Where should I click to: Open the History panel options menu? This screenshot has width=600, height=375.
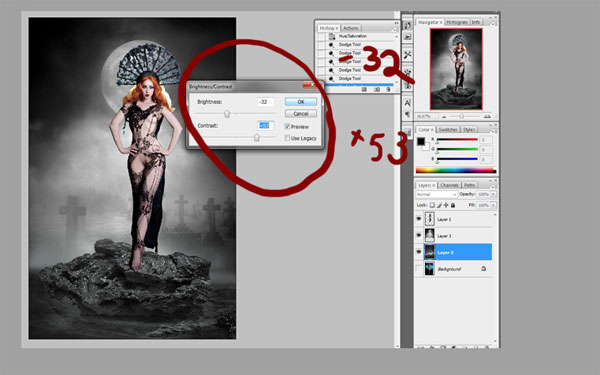pyautogui.click(x=395, y=30)
